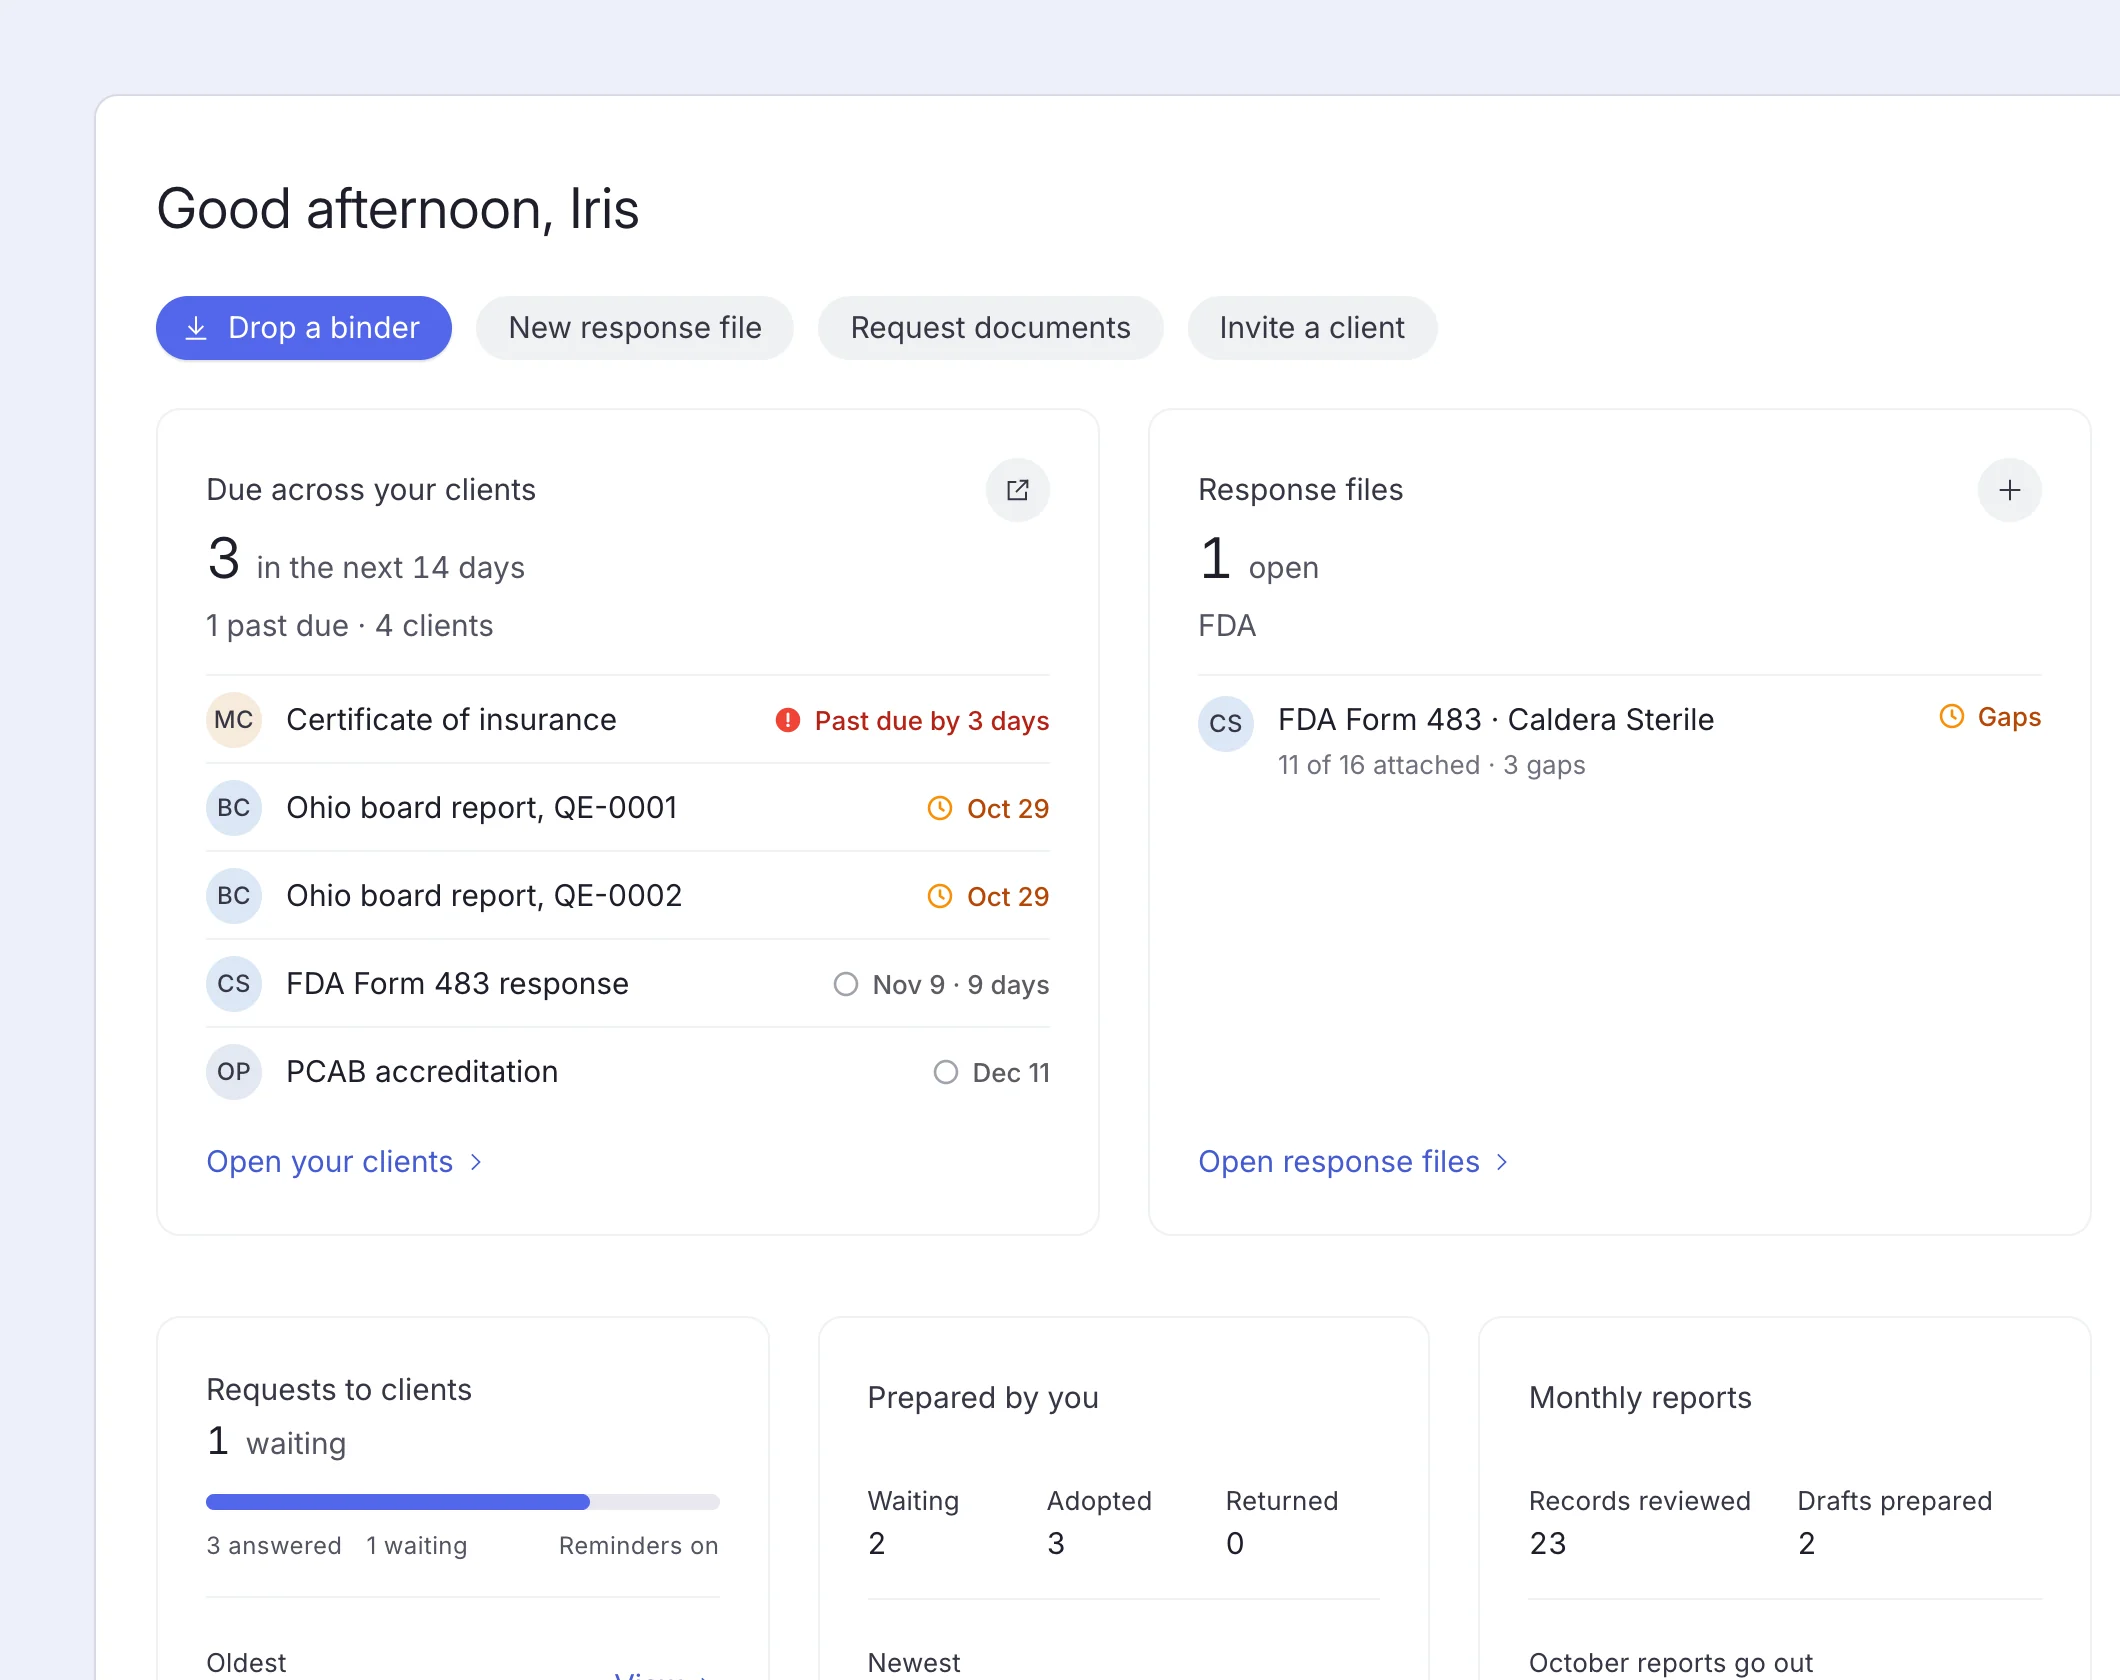
Task: Click the MC avatar beside Certificate of insurance
Action: pos(234,720)
